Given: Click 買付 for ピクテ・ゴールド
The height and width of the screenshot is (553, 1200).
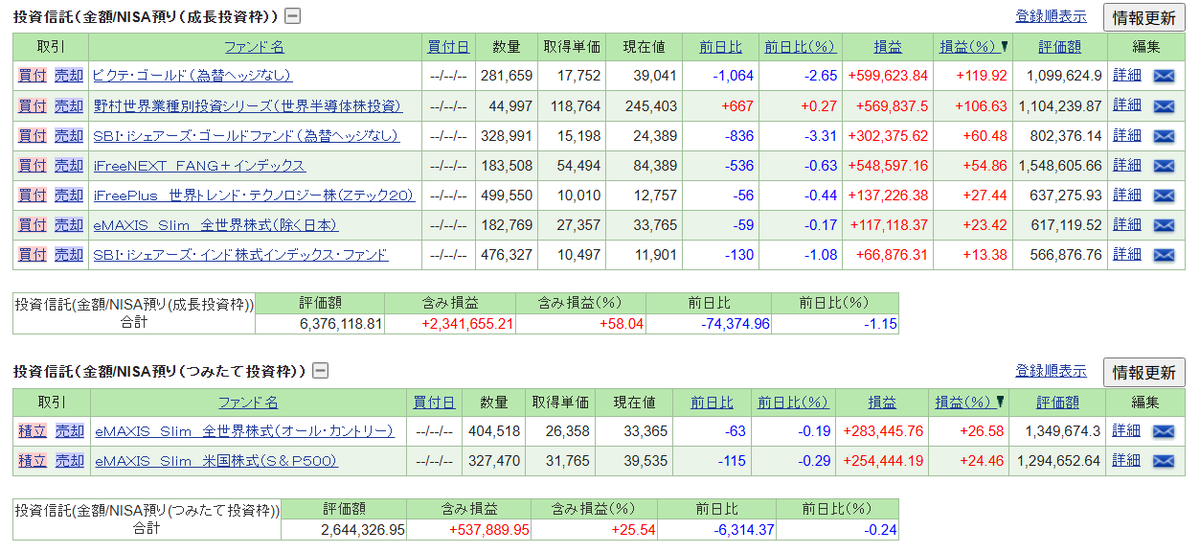Looking at the screenshot, I should tap(32, 76).
